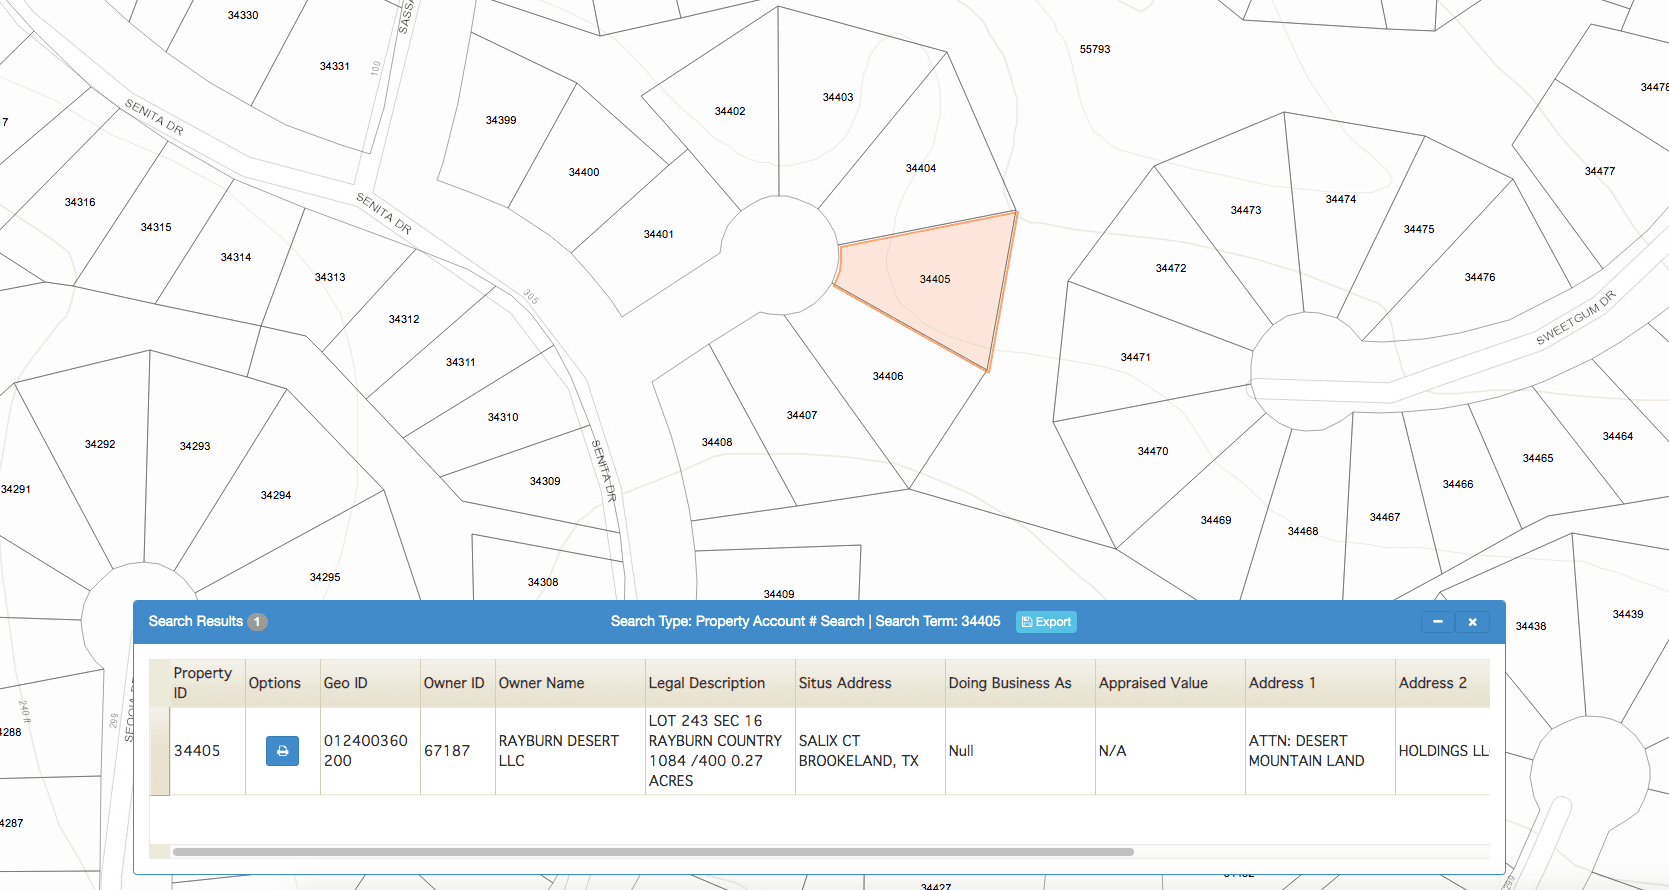Click the Legal Description column header
The image size is (1669, 890).
720,683
